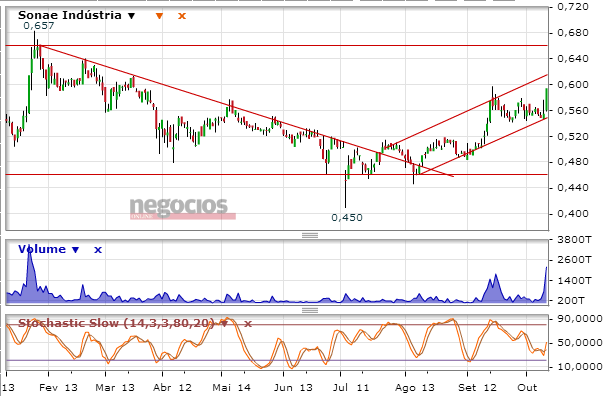Screen dimensions: 613x397
Task: Grab the divider handle above Stochastic panel
Action: [x=310, y=310]
